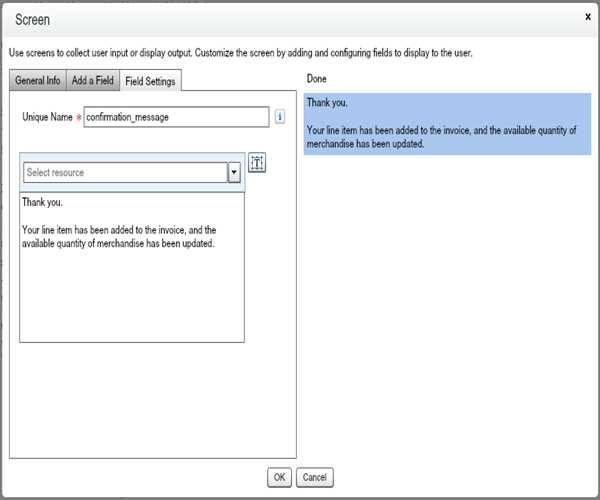Click the Screen dialog title
This screenshot has height=500, width=600.
[x=33, y=19]
